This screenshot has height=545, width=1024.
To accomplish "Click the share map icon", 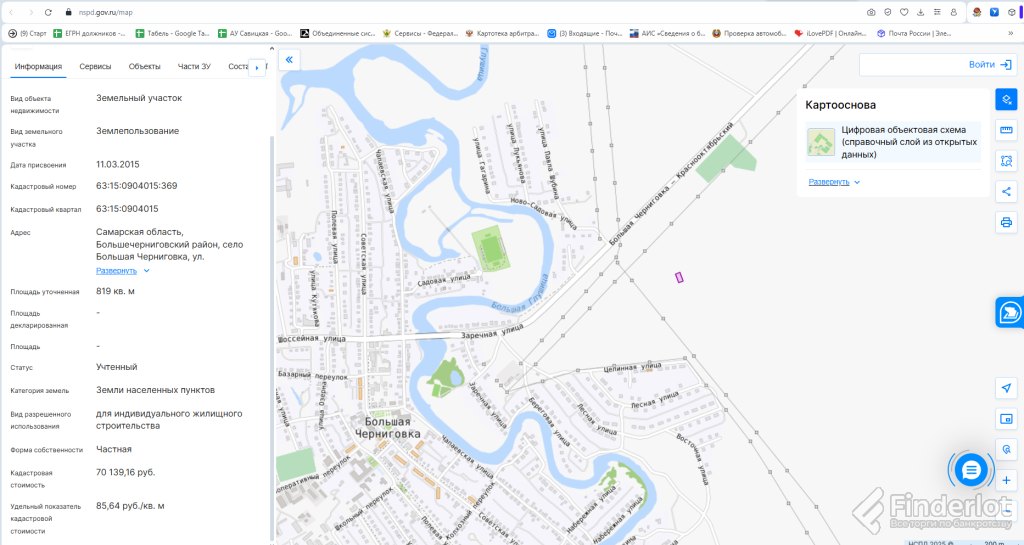I will pos(1006,191).
